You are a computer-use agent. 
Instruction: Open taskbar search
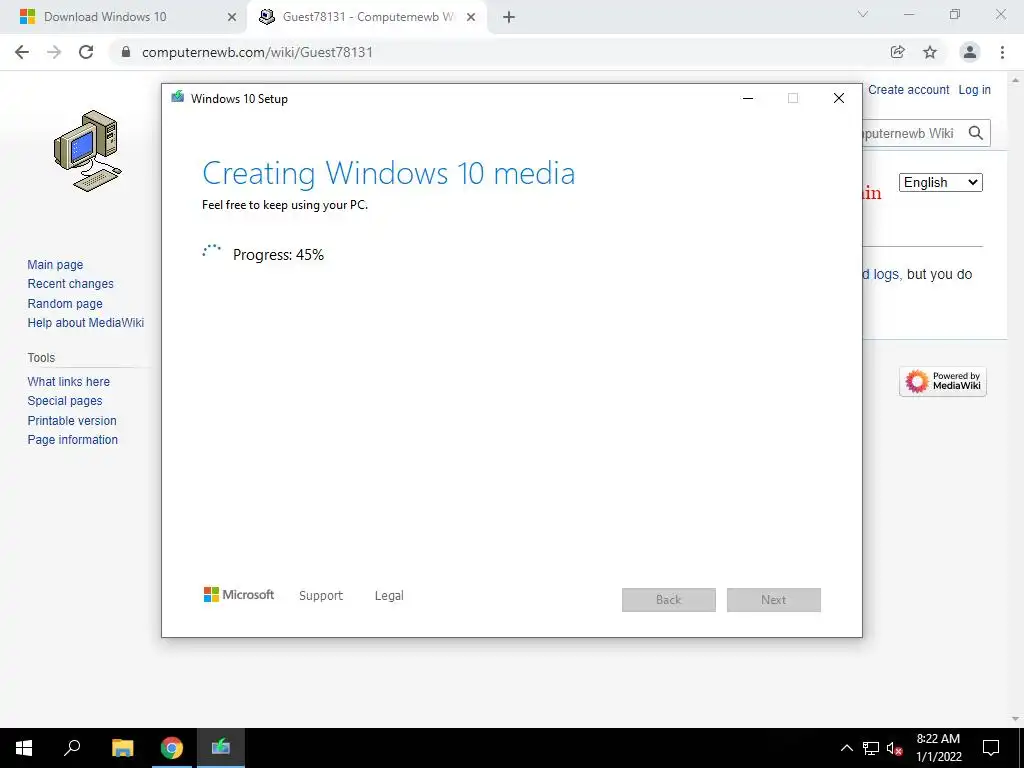point(72,748)
